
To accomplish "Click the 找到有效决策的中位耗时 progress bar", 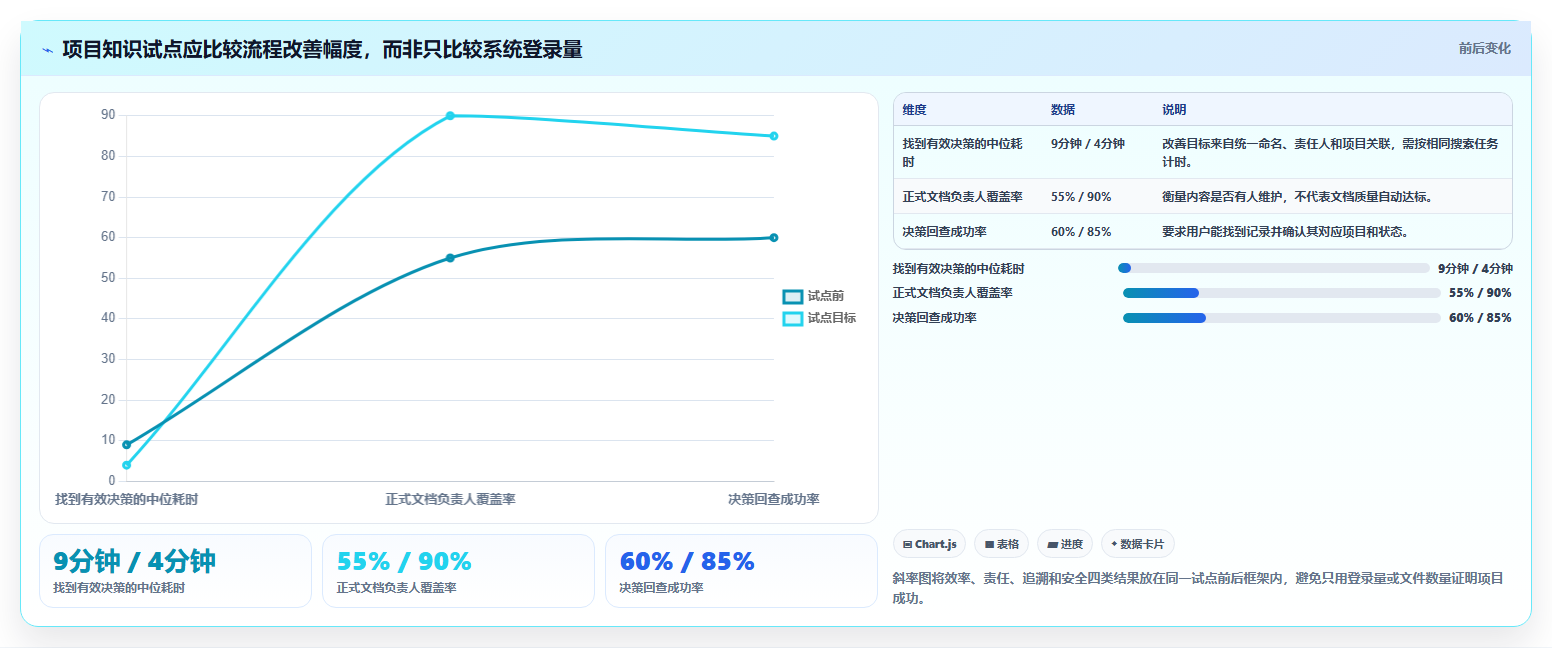I will pyautogui.click(x=1274, y=268).
